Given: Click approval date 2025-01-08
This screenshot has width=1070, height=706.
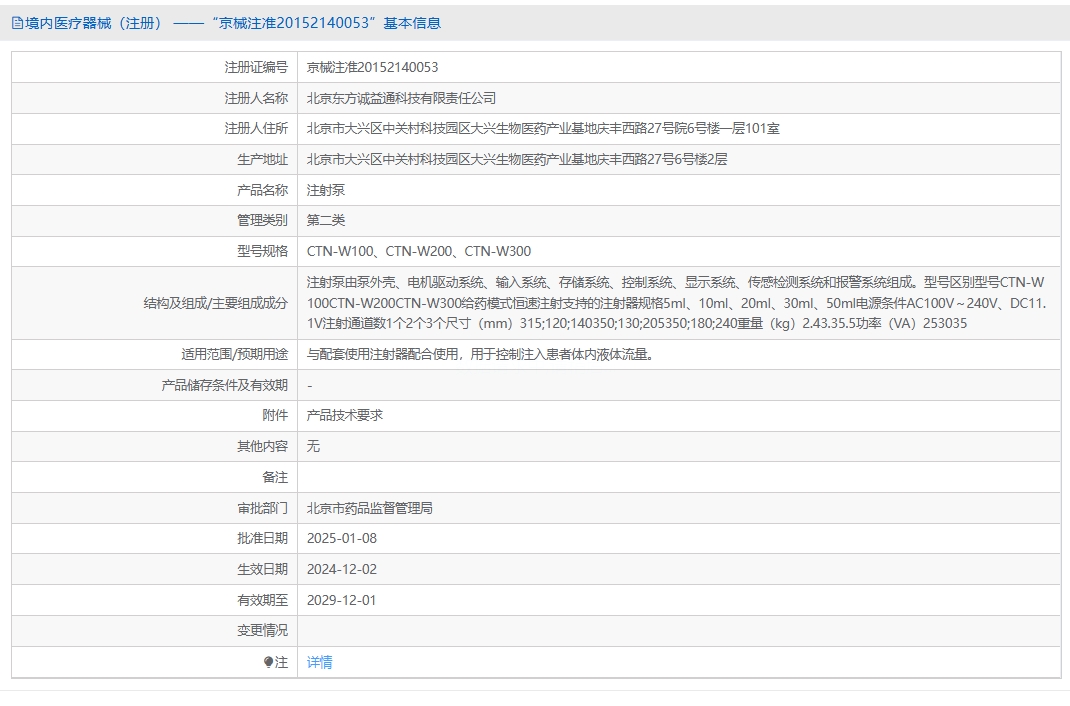Looking at the screenshot, I should tap(342, 539).
